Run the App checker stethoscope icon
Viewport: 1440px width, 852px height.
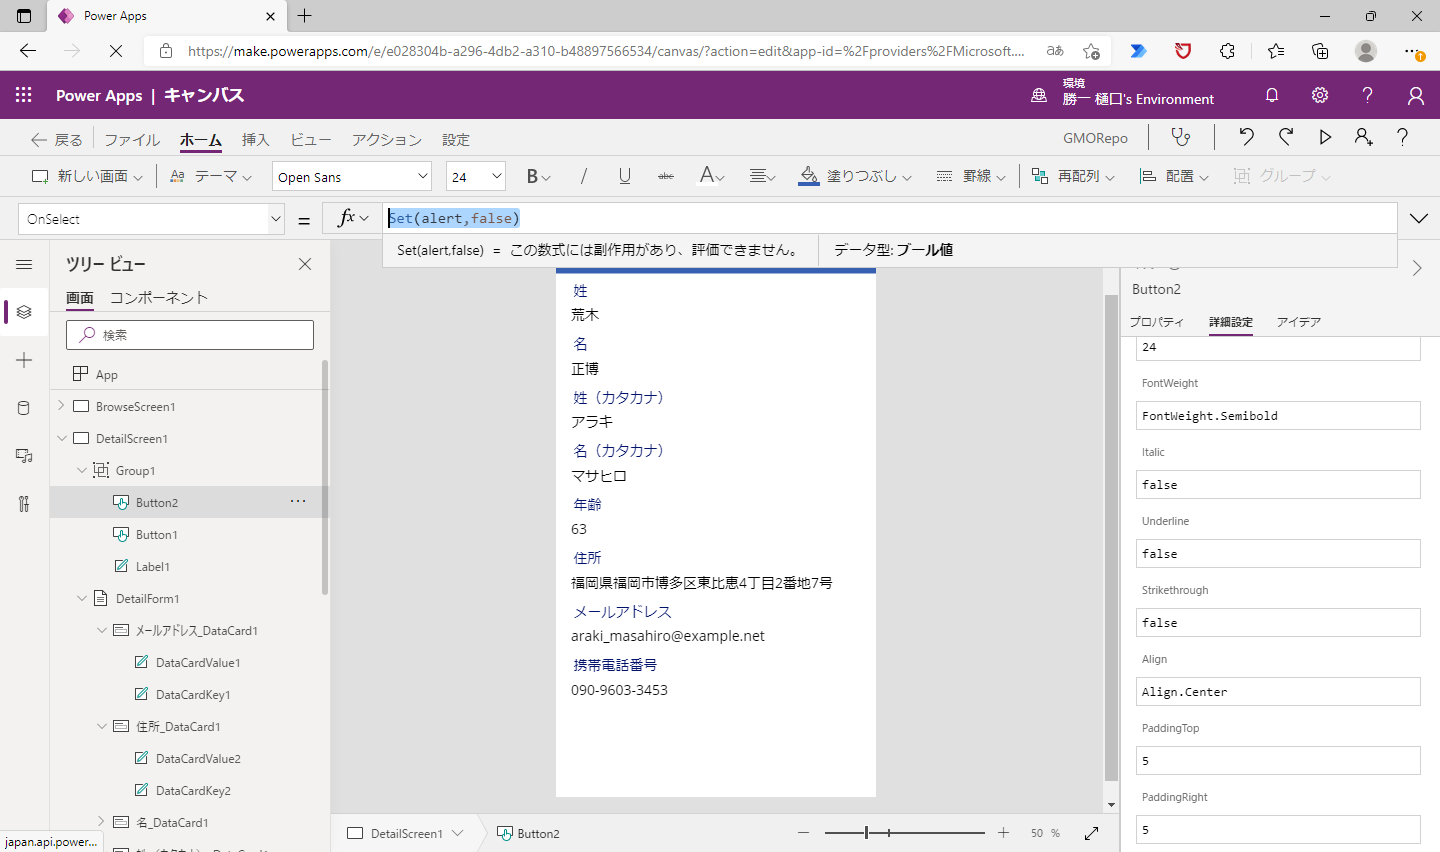pyautogui.click(x=1181, y=138)
